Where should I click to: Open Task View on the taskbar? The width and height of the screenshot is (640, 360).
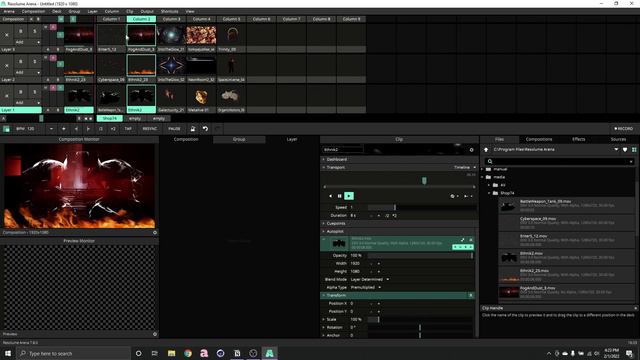155,353
